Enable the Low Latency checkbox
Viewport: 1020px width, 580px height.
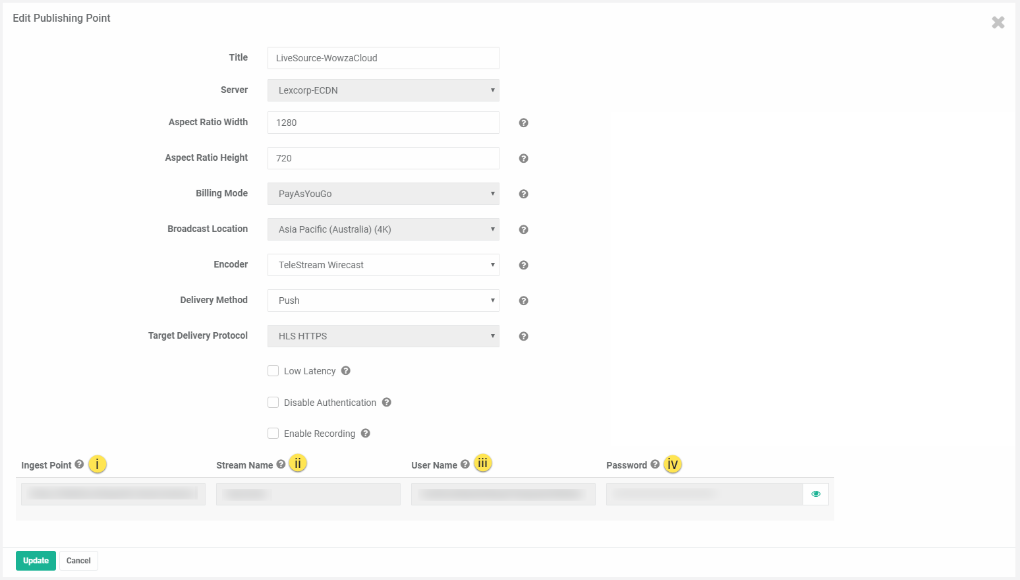pos(273,371)
